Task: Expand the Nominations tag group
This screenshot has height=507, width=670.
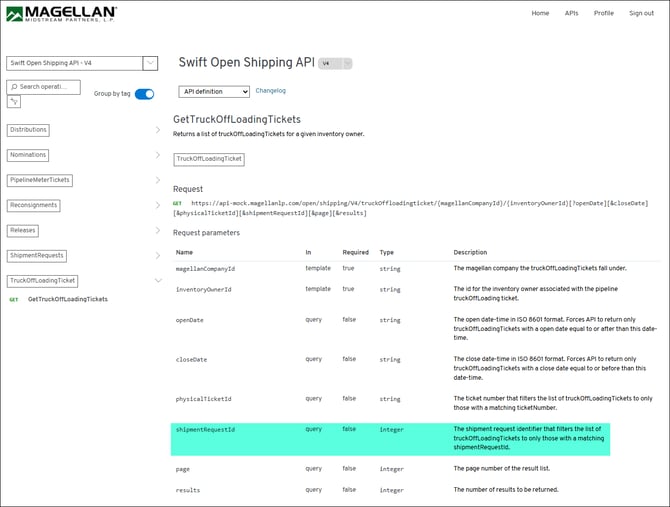Action: pos(158,155)
